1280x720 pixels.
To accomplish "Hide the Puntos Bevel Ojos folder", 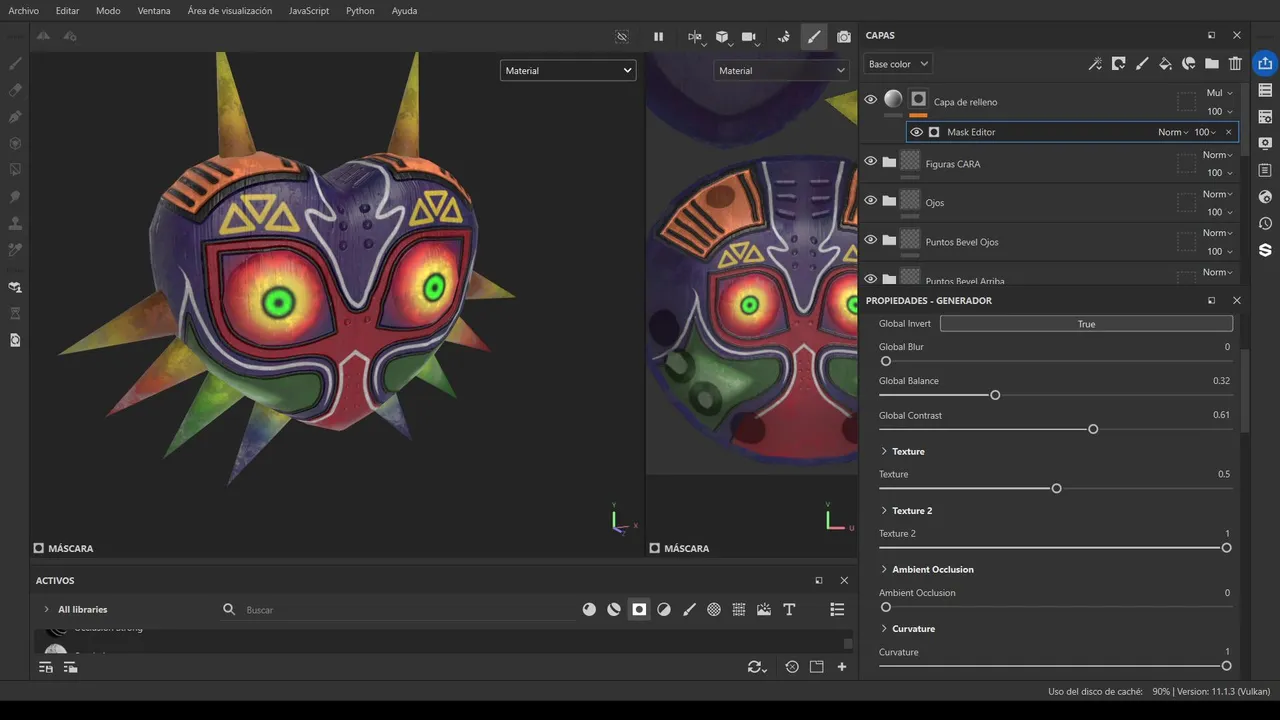I will click(x=870, y=240).
